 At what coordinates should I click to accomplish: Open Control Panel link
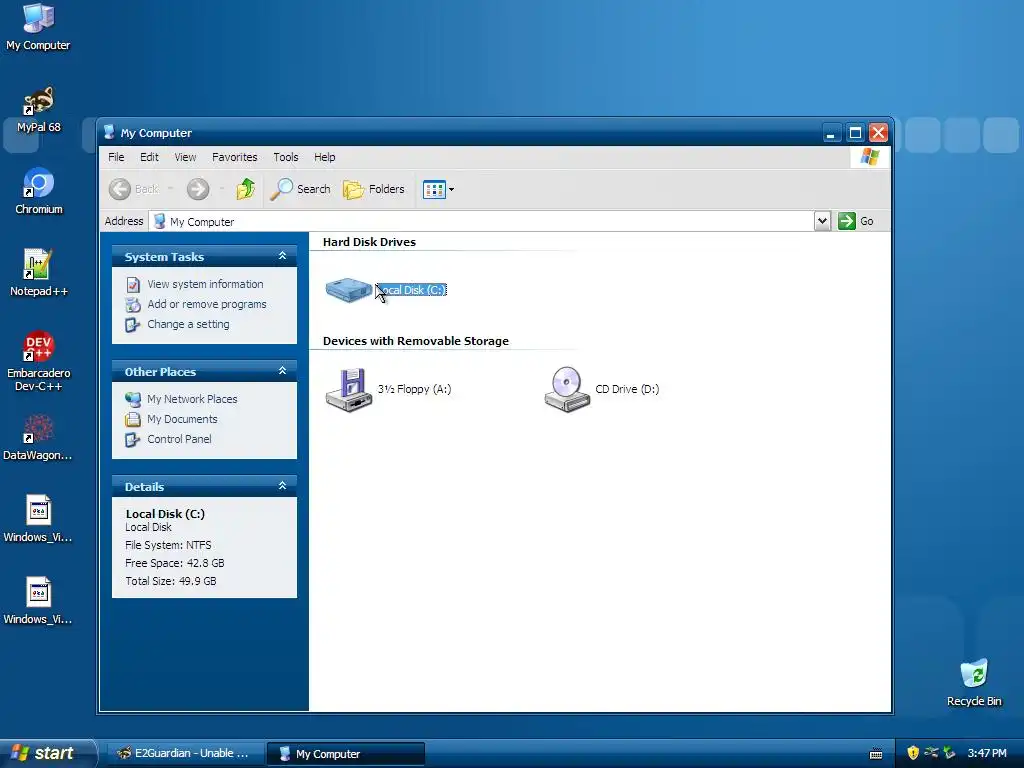(179, 439)
